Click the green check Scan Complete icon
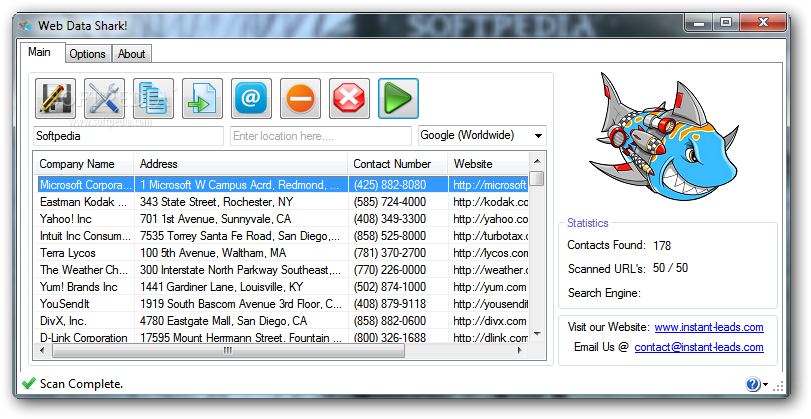Viewport: 811px width, 419px height. point(29,383)
